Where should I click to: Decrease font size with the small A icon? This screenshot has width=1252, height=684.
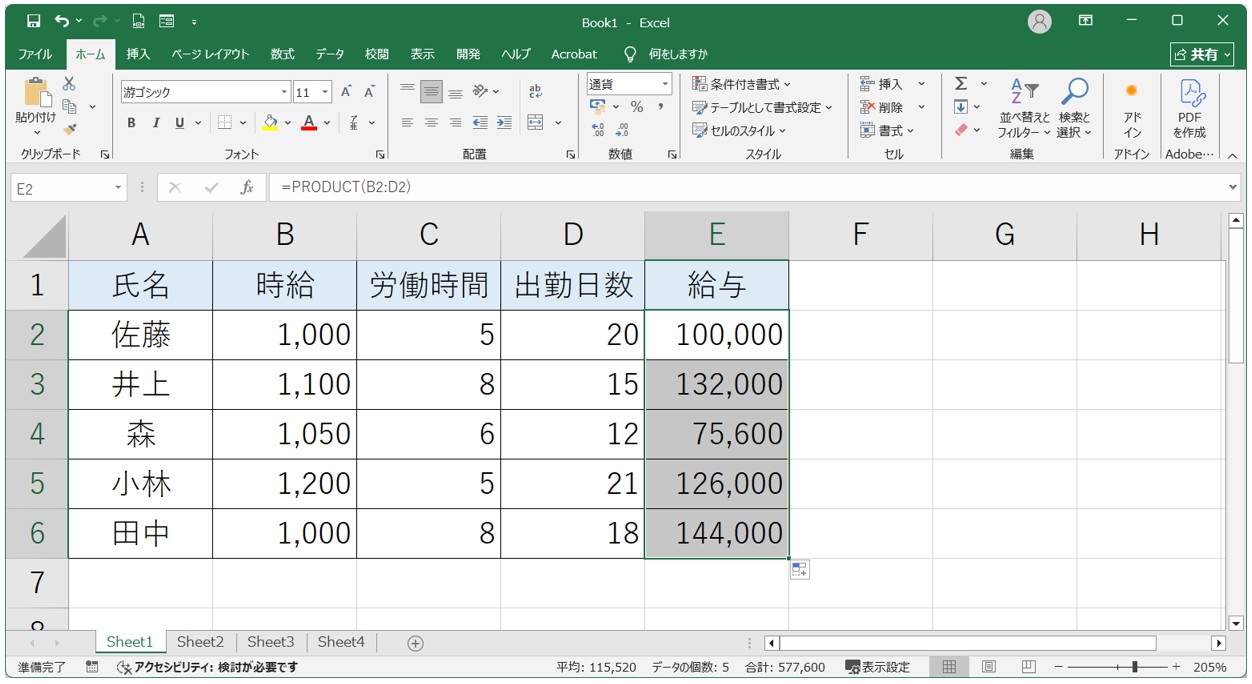(369, 92)
